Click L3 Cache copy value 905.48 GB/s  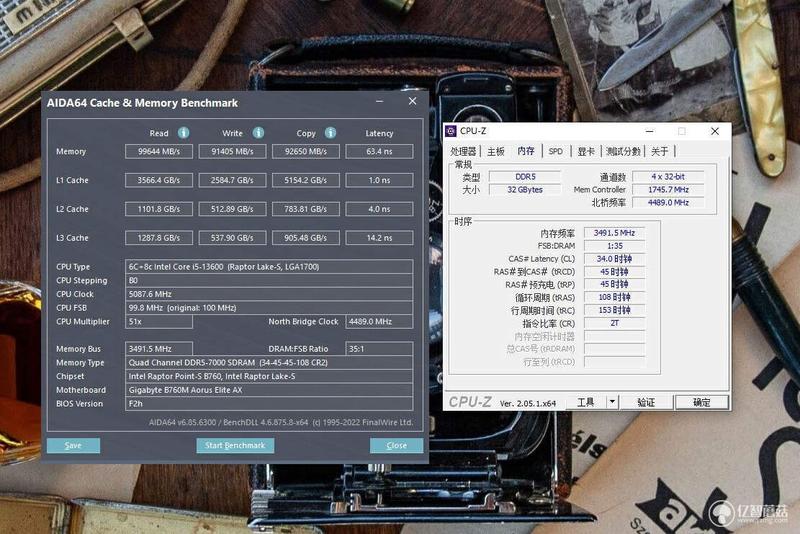point(306,238)
